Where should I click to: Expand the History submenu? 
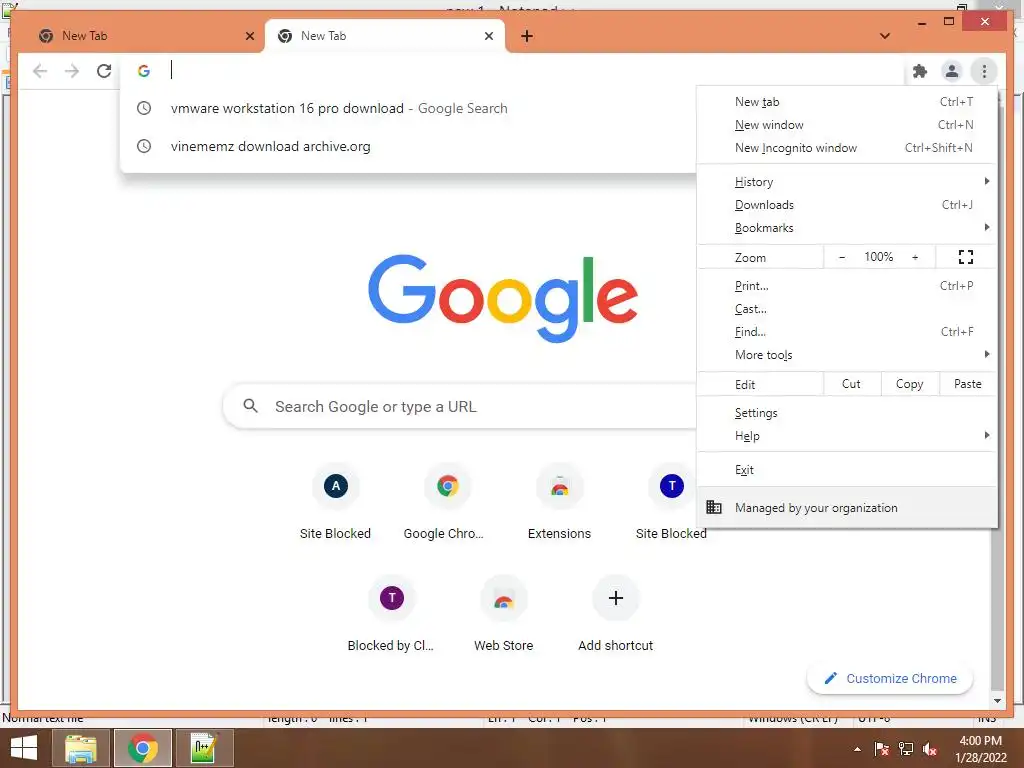pyautogui.click(x=847, y=182)
